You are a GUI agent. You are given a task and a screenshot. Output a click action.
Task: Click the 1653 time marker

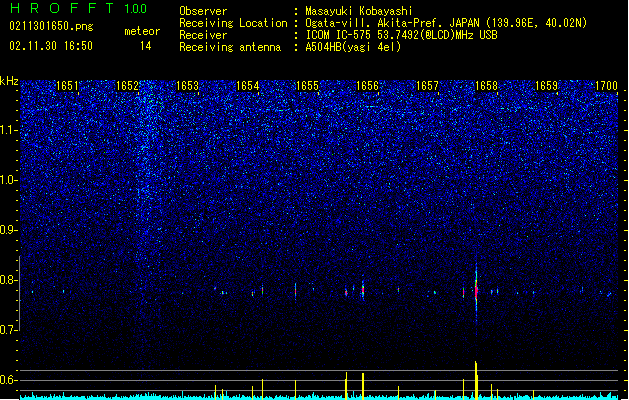coord(187,86)
